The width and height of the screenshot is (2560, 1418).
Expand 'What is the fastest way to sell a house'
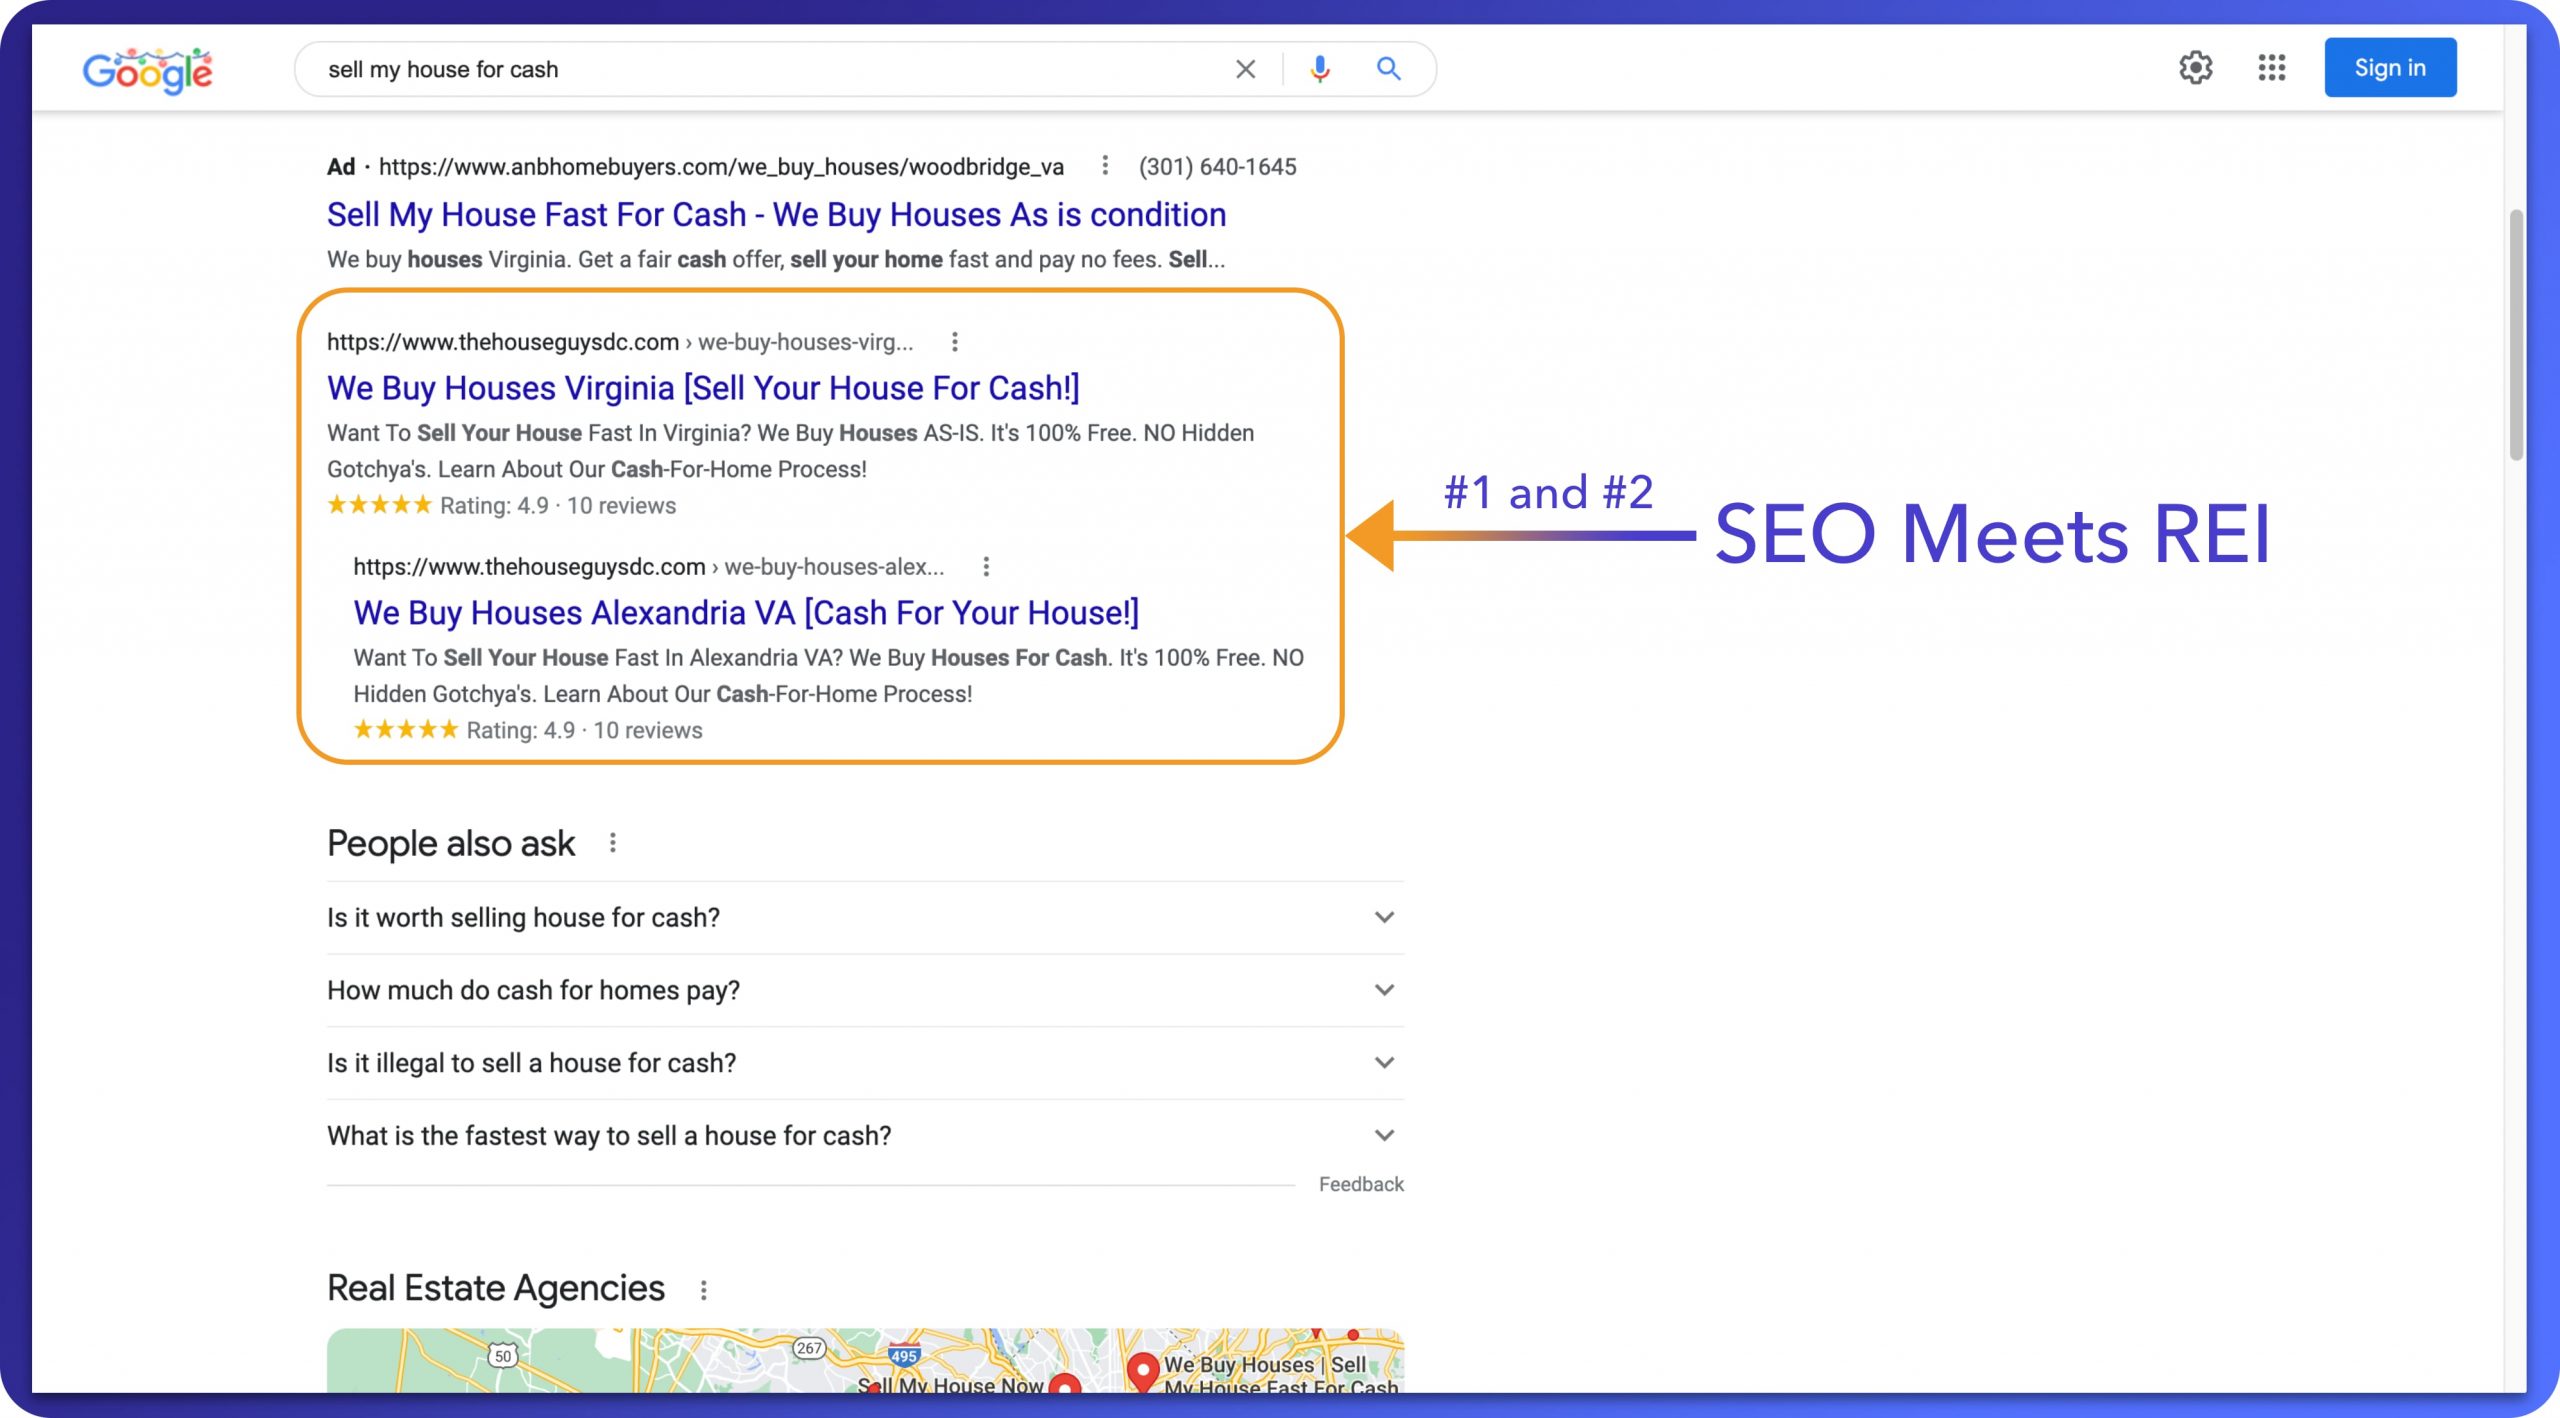point(865,1135)
